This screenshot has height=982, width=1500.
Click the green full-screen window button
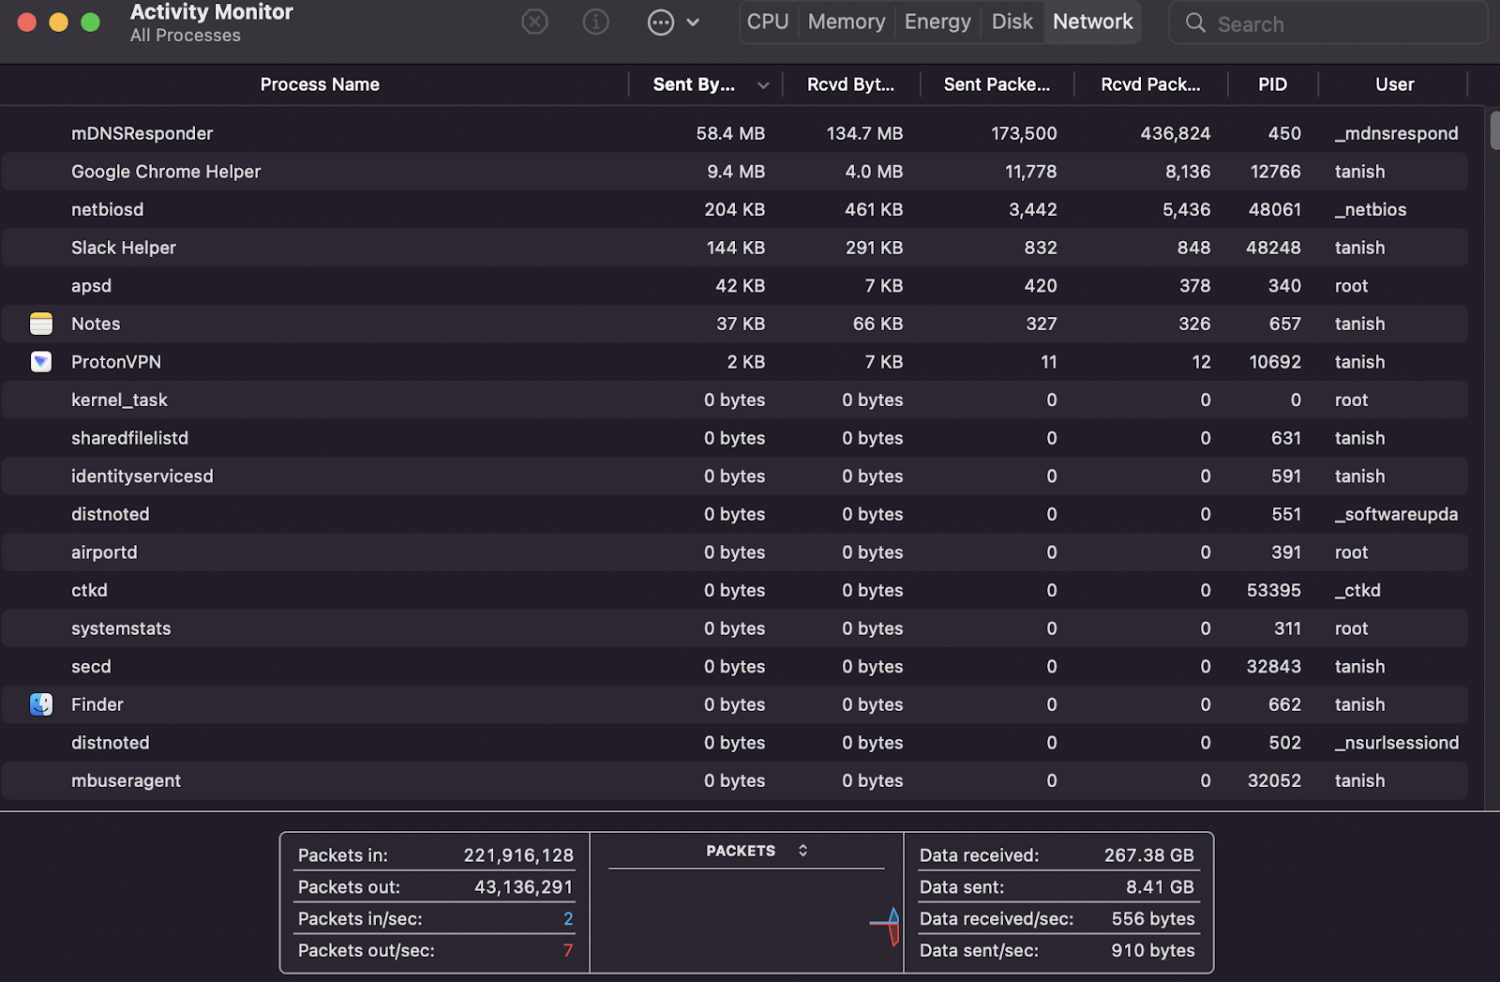pyautogui.click(x=90, y=22)
